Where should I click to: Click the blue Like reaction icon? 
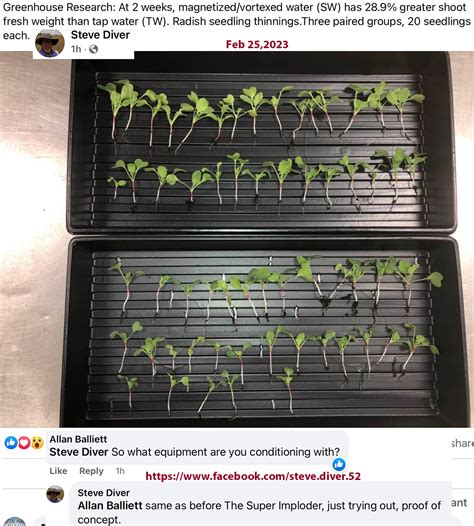click(11, 443)
